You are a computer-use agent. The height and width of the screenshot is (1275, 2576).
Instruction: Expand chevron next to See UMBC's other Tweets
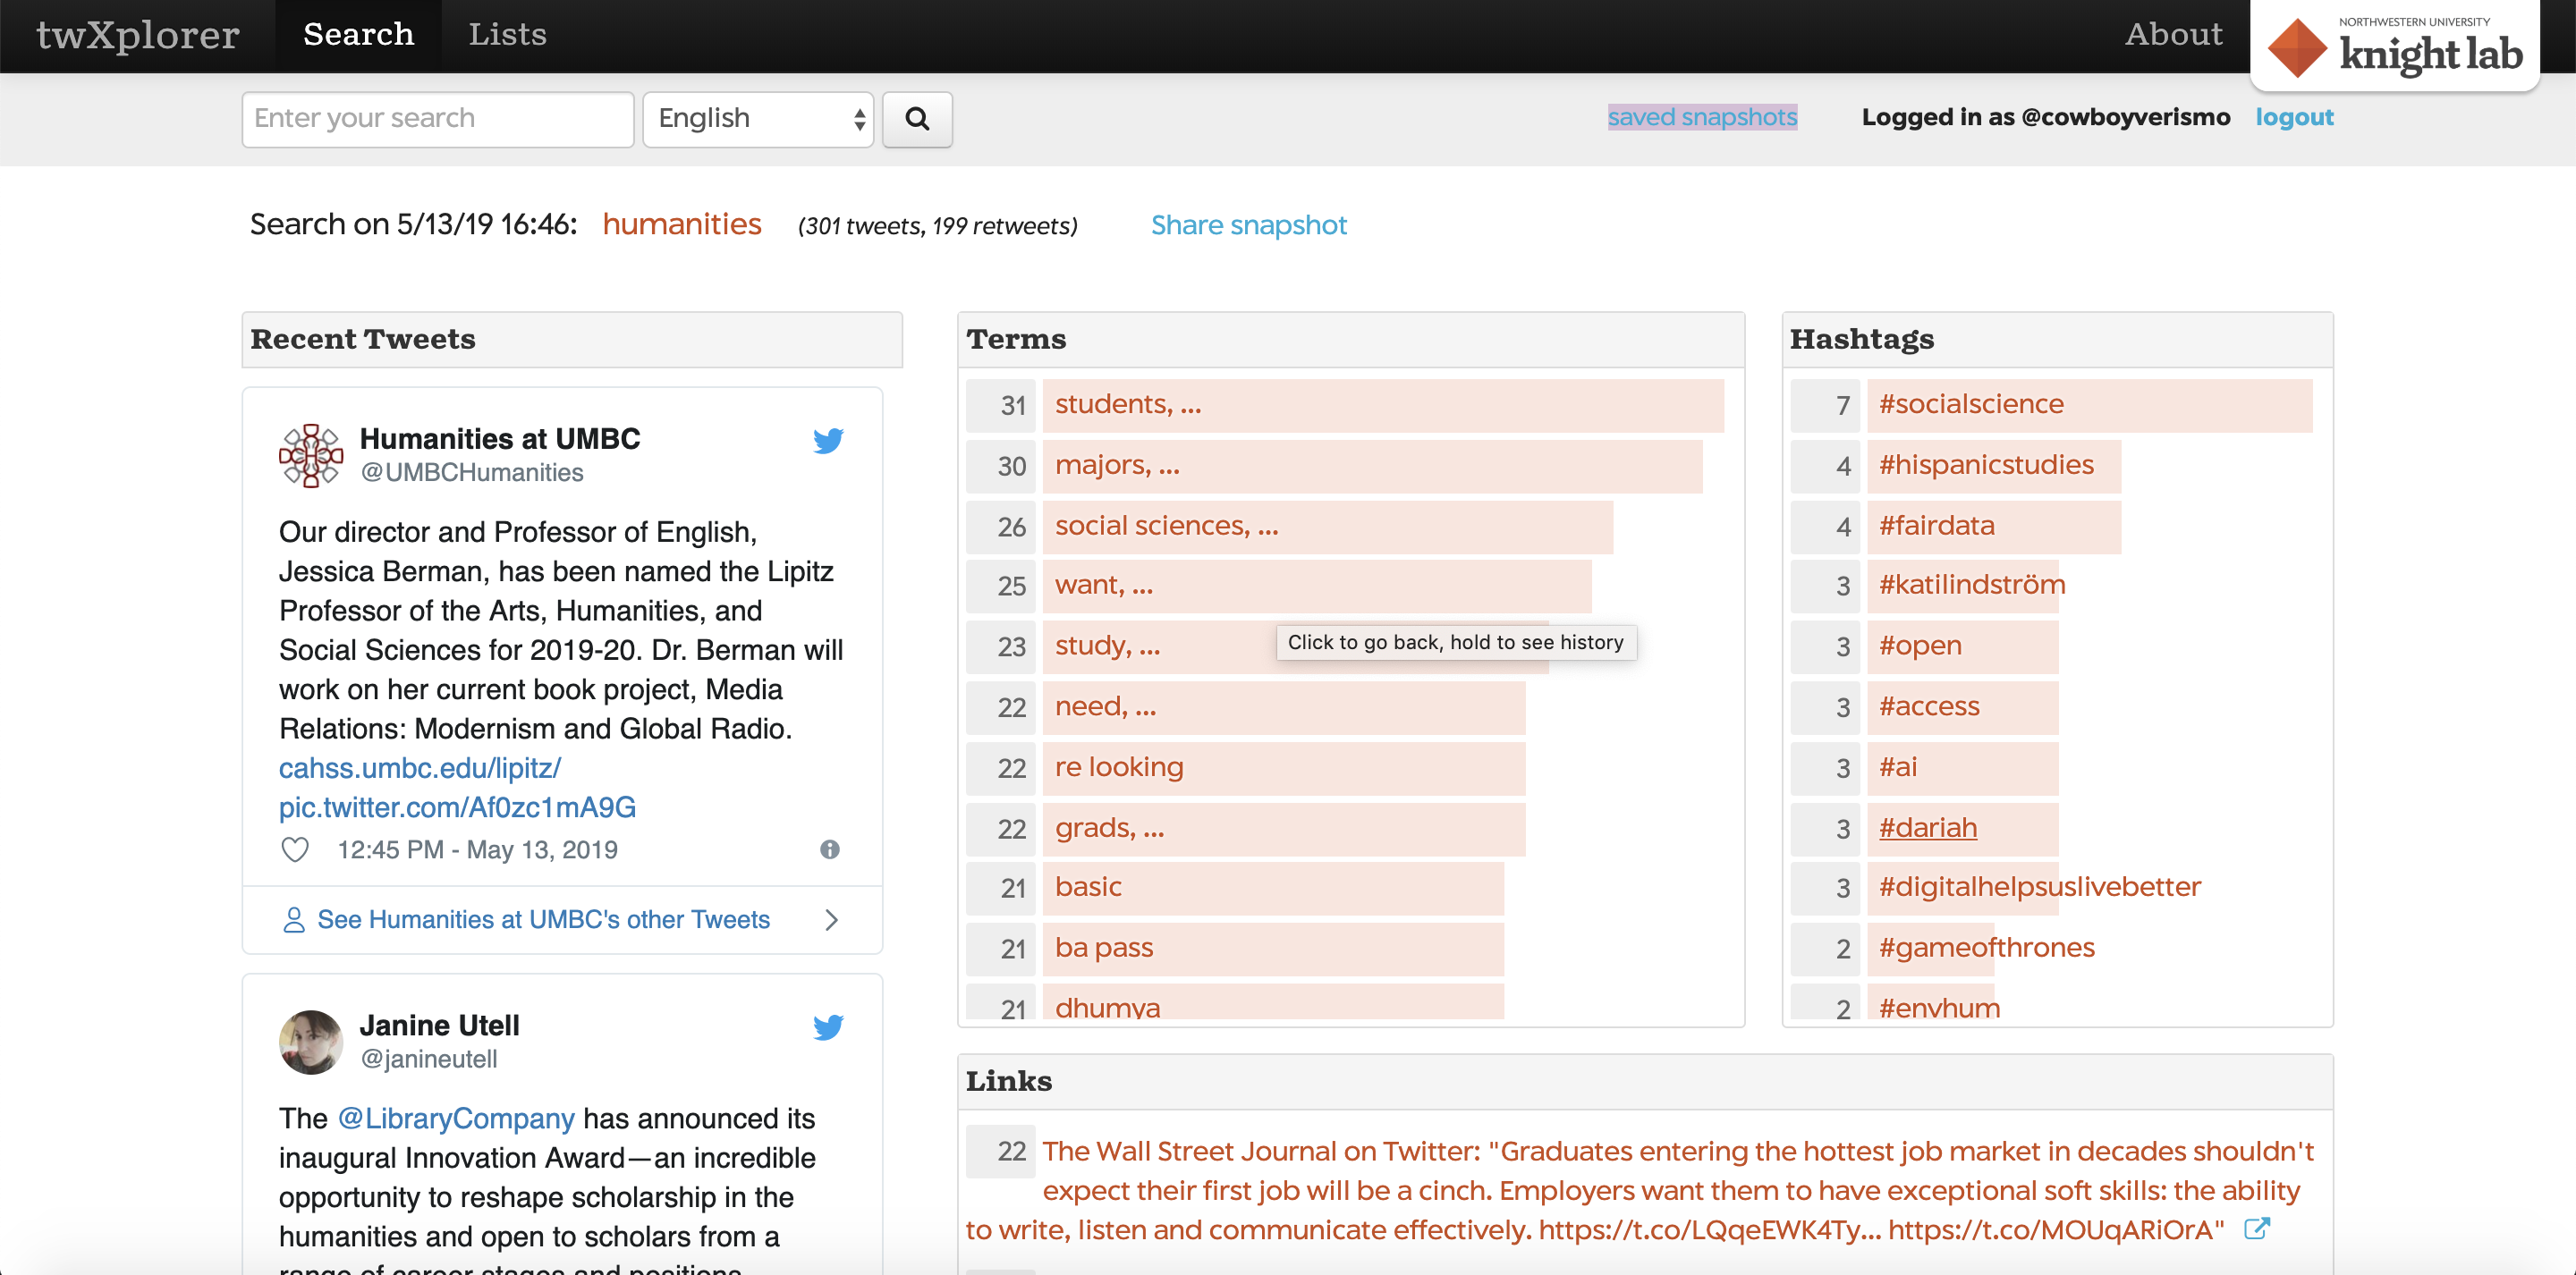pyautogui.click(x=831, y=920)
